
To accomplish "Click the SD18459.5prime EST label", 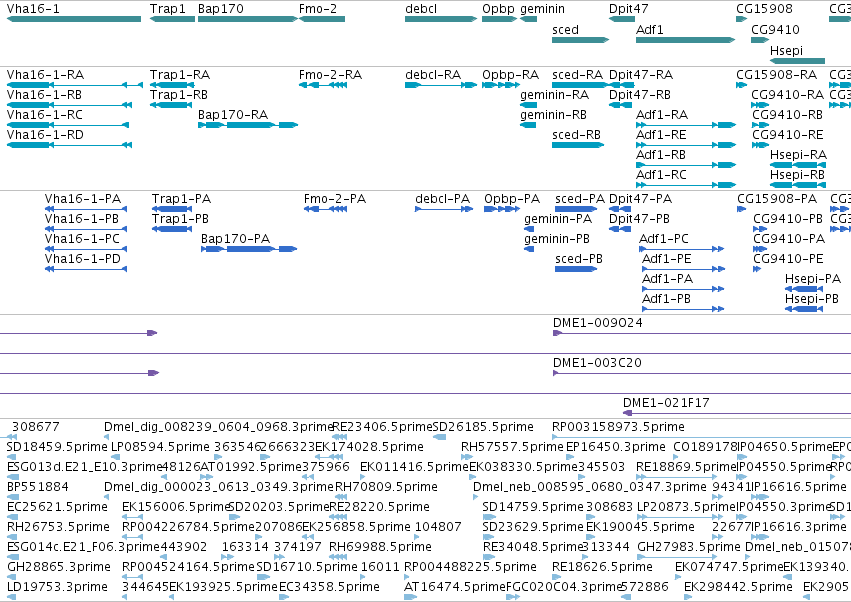I will 57,447.
